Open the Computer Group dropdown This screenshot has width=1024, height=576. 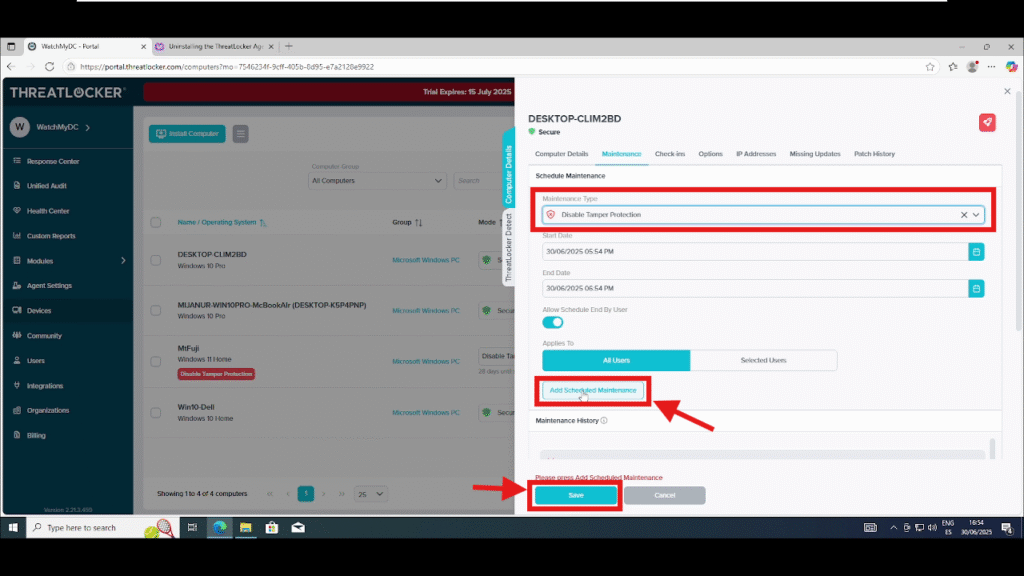tap(377, 181)
